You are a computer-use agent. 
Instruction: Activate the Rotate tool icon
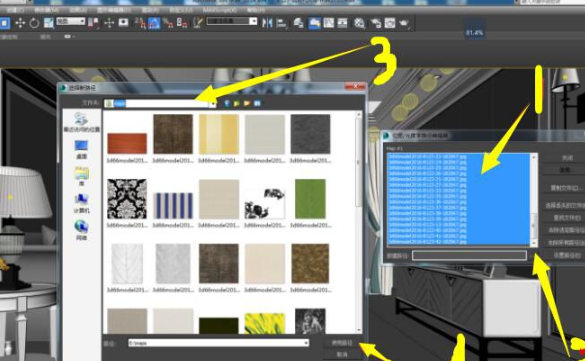click(34, 23)
